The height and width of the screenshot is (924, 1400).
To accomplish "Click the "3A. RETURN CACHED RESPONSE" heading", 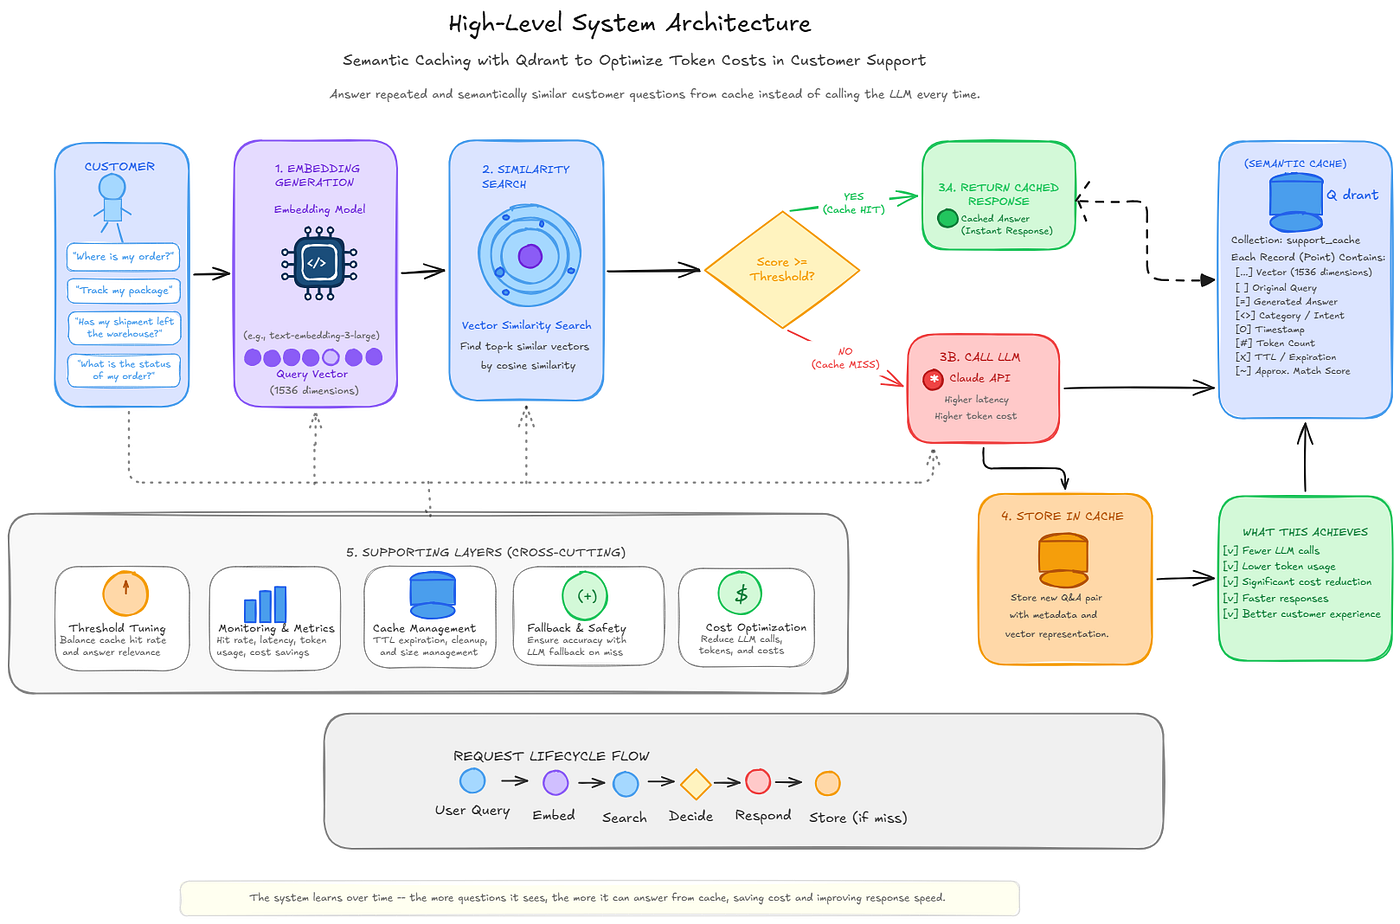I will (x=998, y=194).
